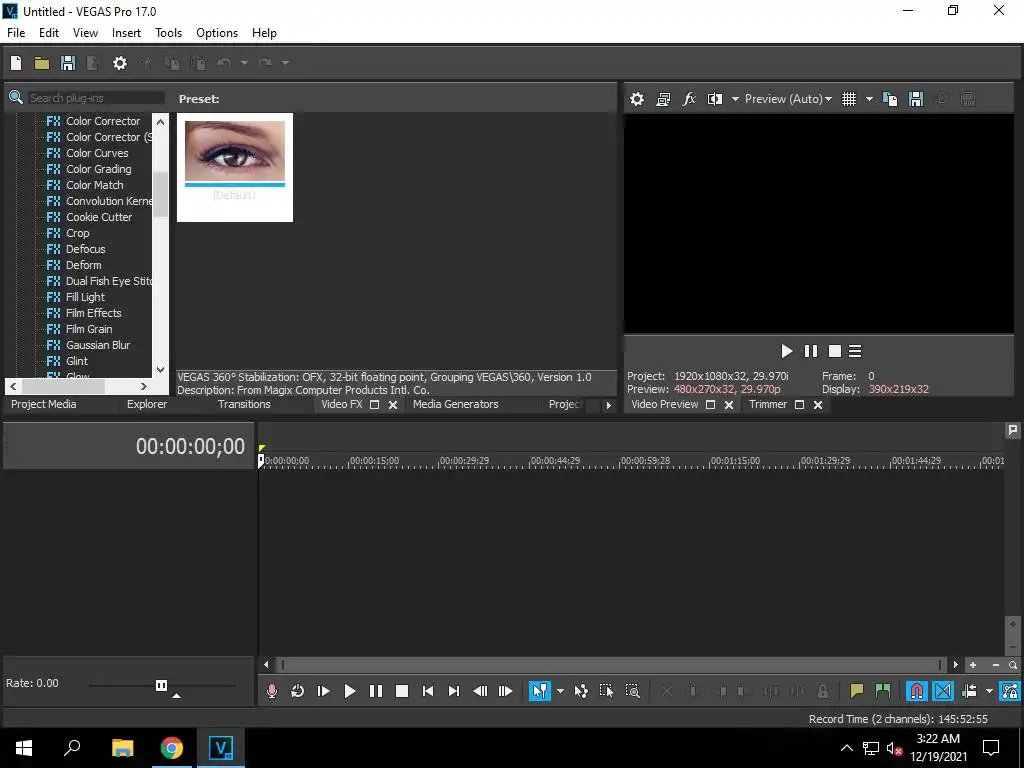Click Play From Start in transport bar

tap(323, 691)
